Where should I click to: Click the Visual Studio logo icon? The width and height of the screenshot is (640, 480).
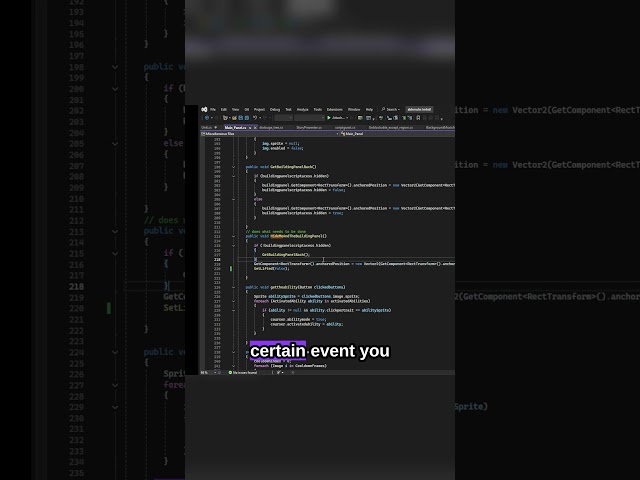pyautogui.click(x=204, y=109)
